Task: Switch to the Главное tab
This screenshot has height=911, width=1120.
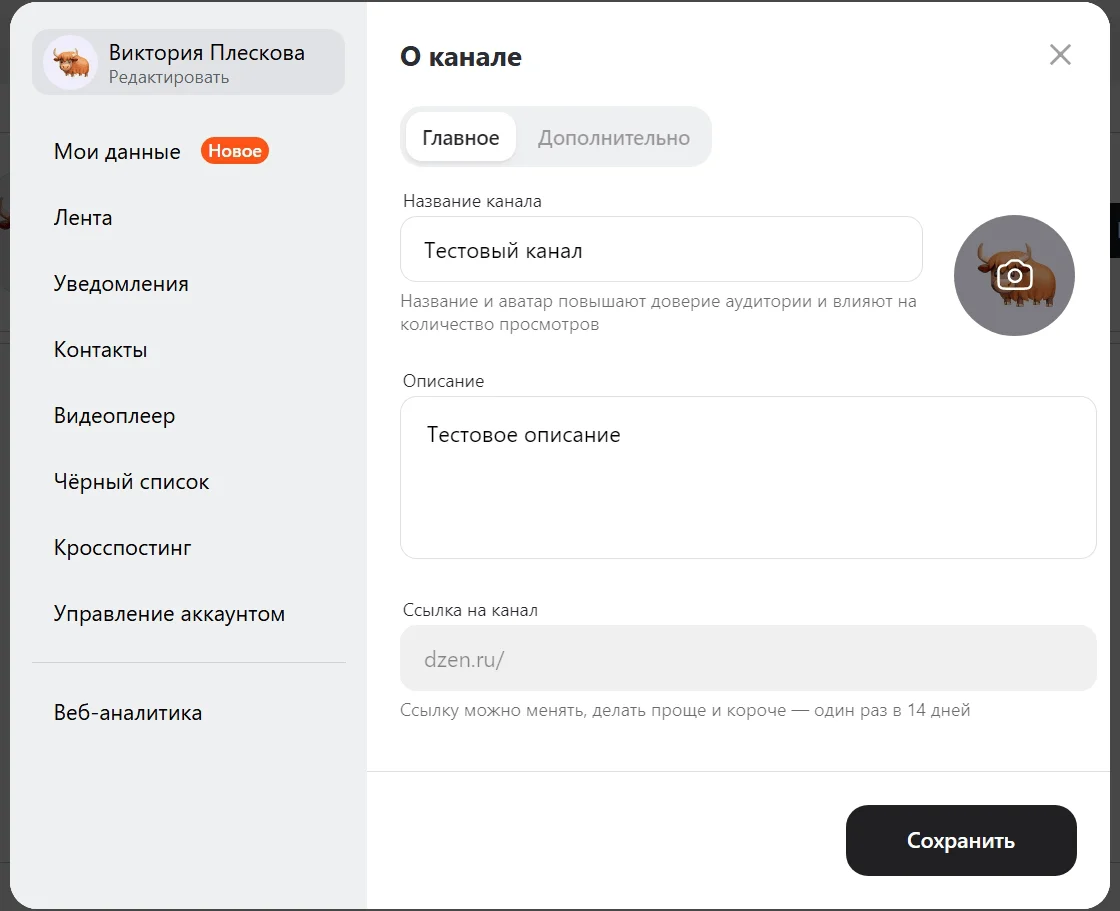Action: click(460, 138)
